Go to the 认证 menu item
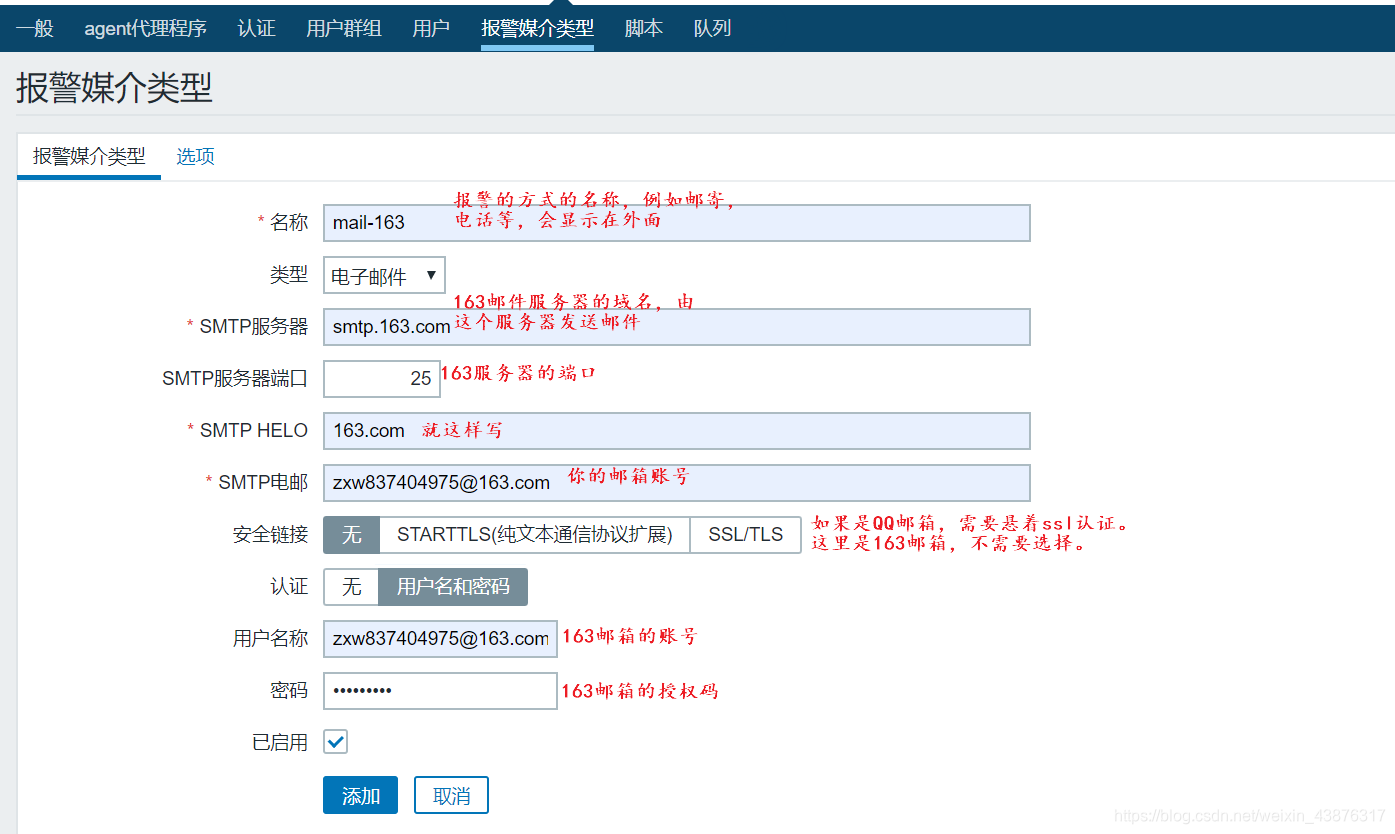This screenshot has width=1395, height=834. [256, 28]
